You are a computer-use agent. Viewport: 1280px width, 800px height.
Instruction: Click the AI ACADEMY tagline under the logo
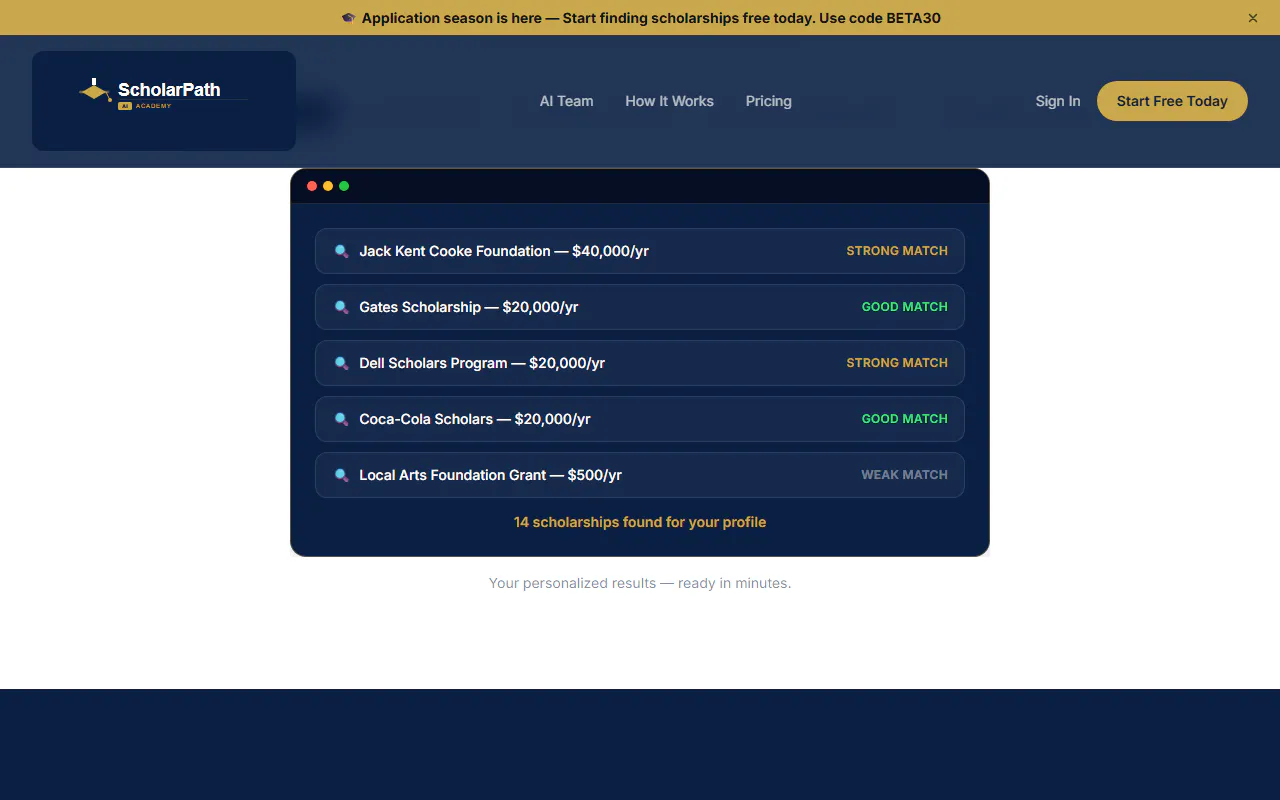point(145,106)
